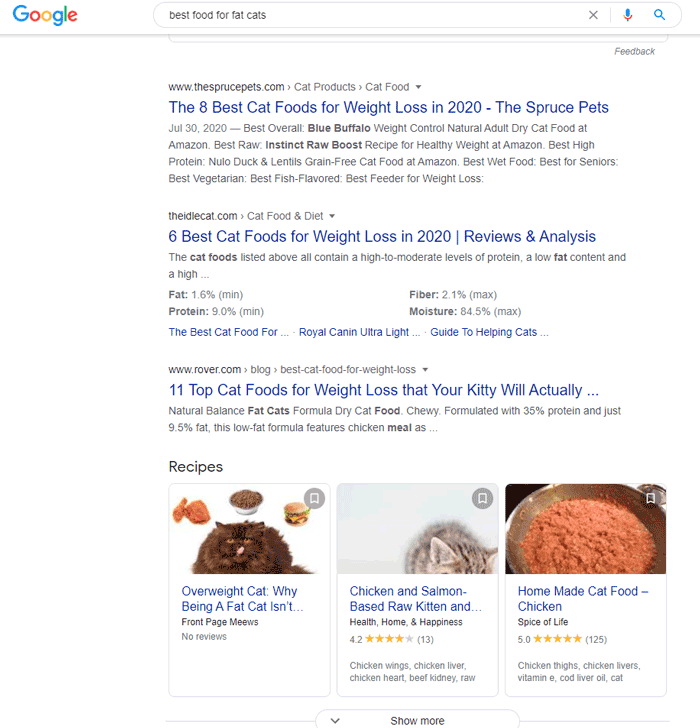Click the Google logo
This screenshot has width=700, height=728.
(x=45, y=15)
